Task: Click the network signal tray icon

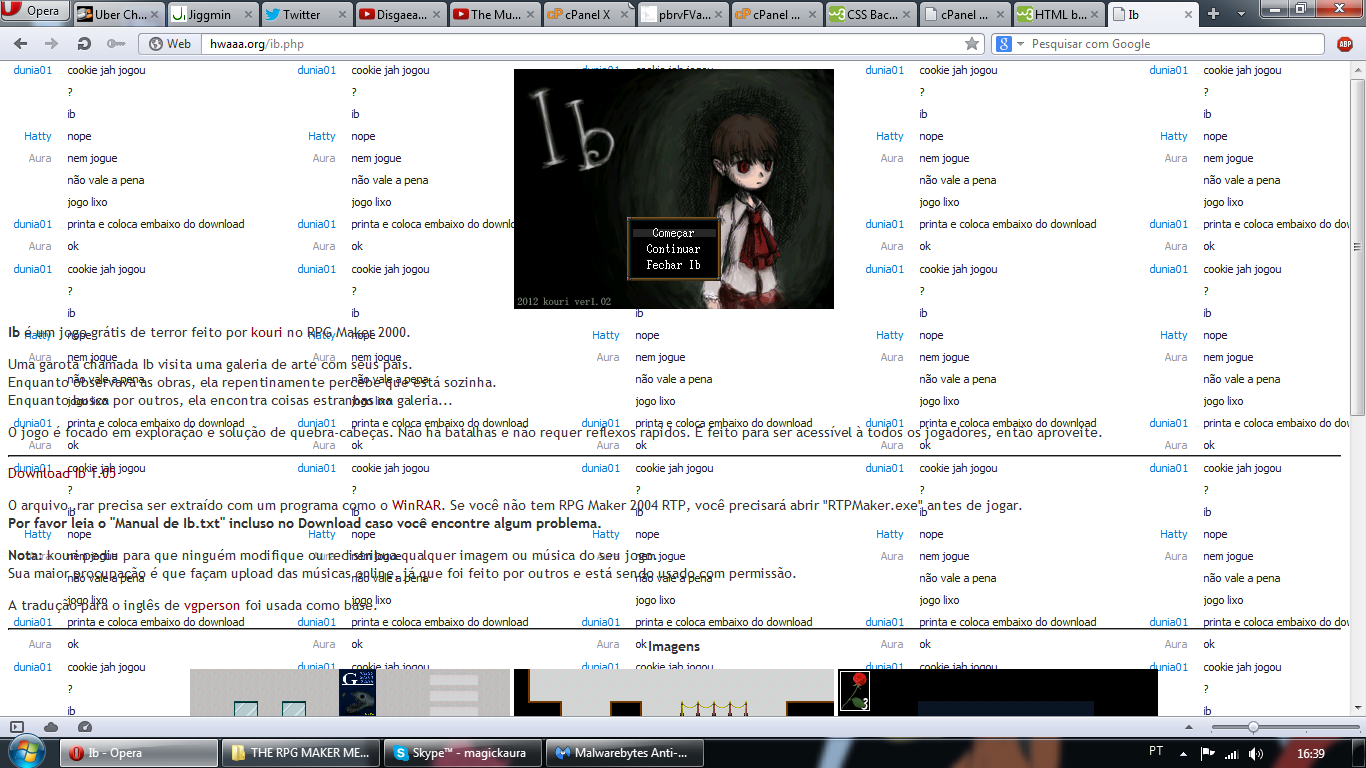Action: click(x=1231, y=753)
